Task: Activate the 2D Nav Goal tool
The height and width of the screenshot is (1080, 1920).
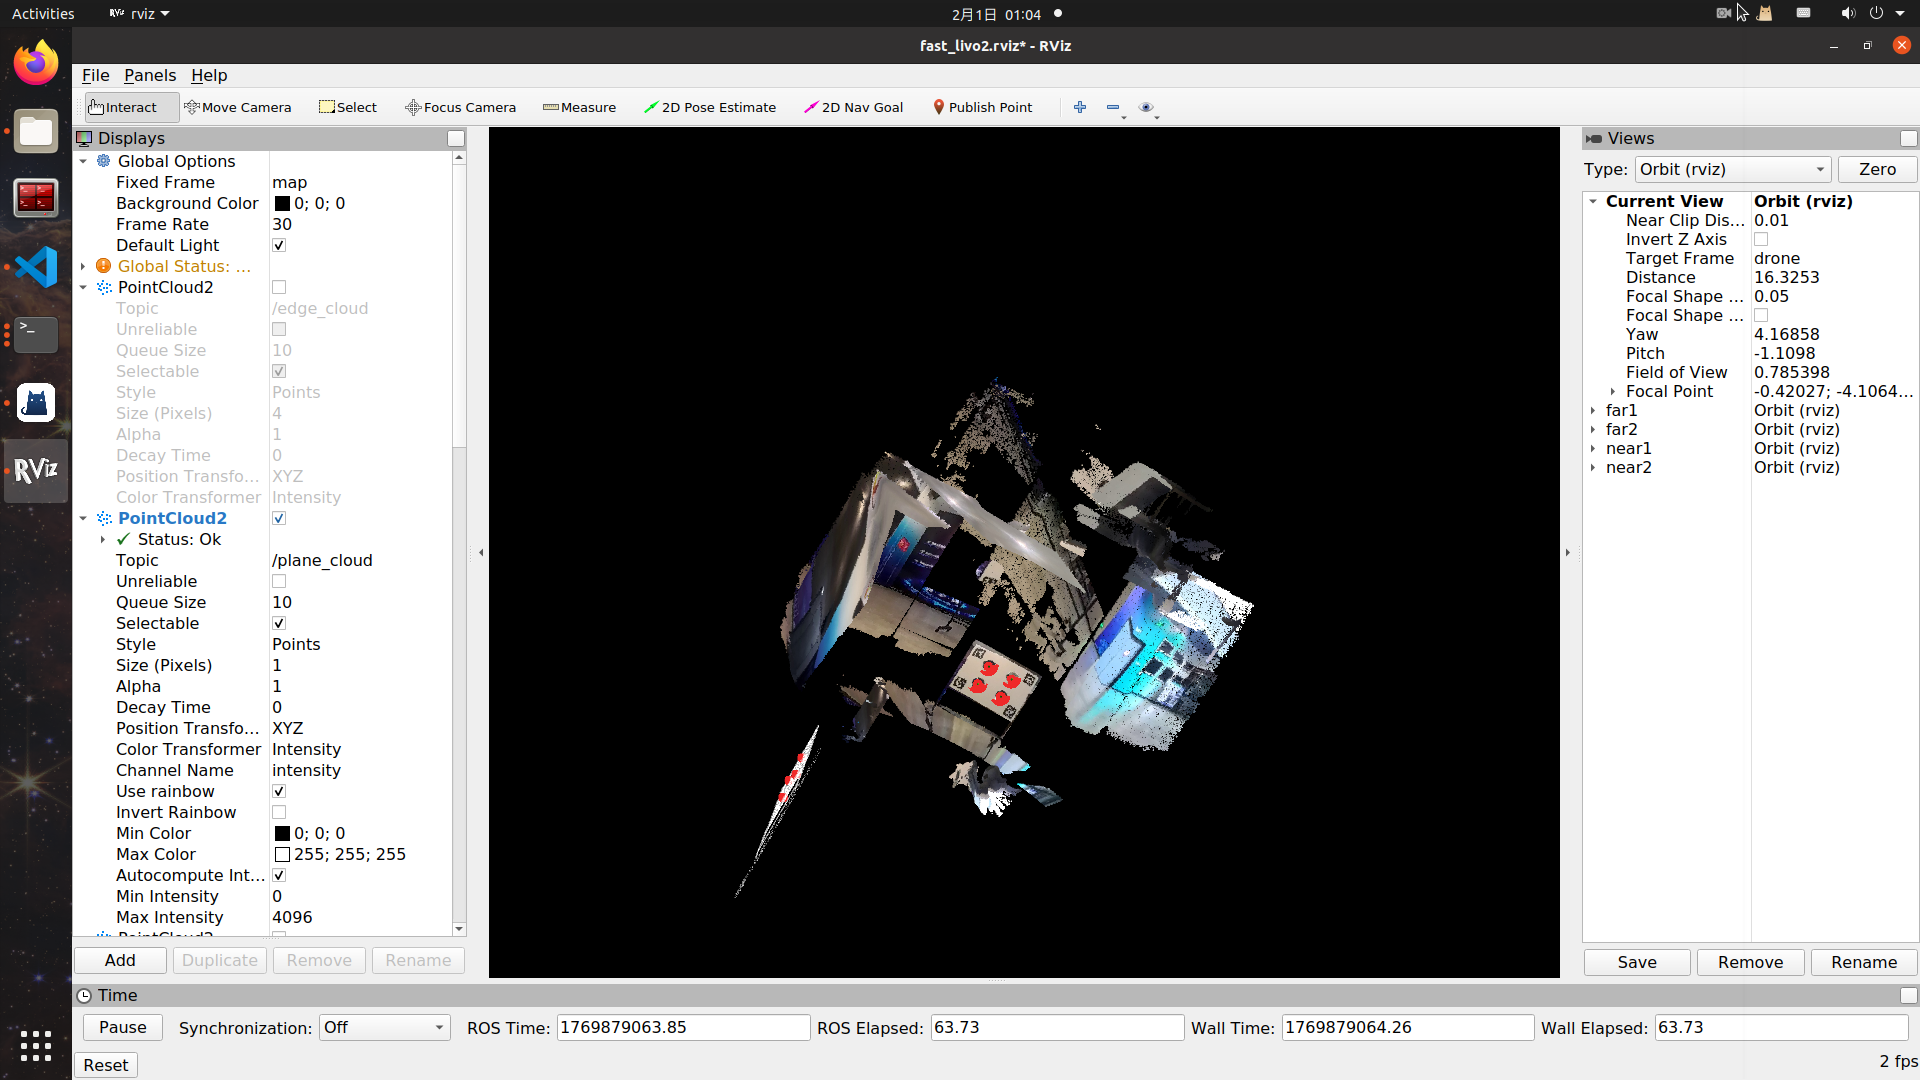Action: pos(853,107)
